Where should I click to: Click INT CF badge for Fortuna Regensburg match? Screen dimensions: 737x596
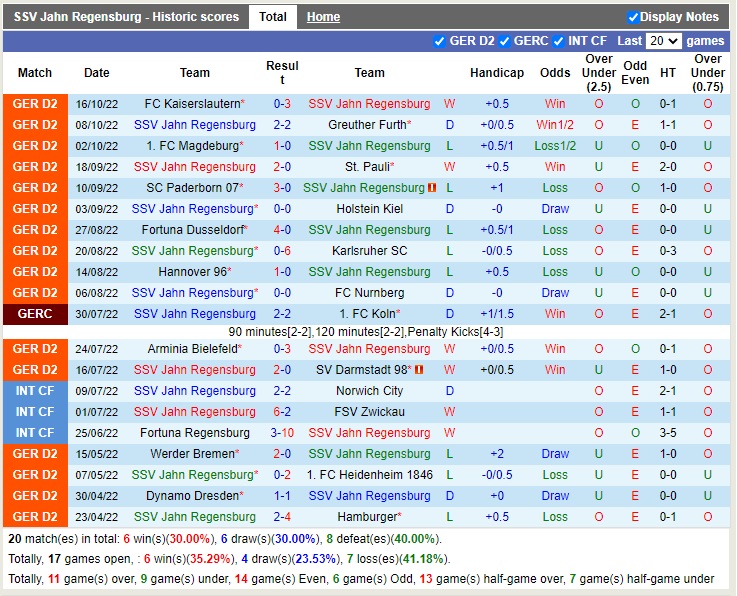[x=35, y=433]
